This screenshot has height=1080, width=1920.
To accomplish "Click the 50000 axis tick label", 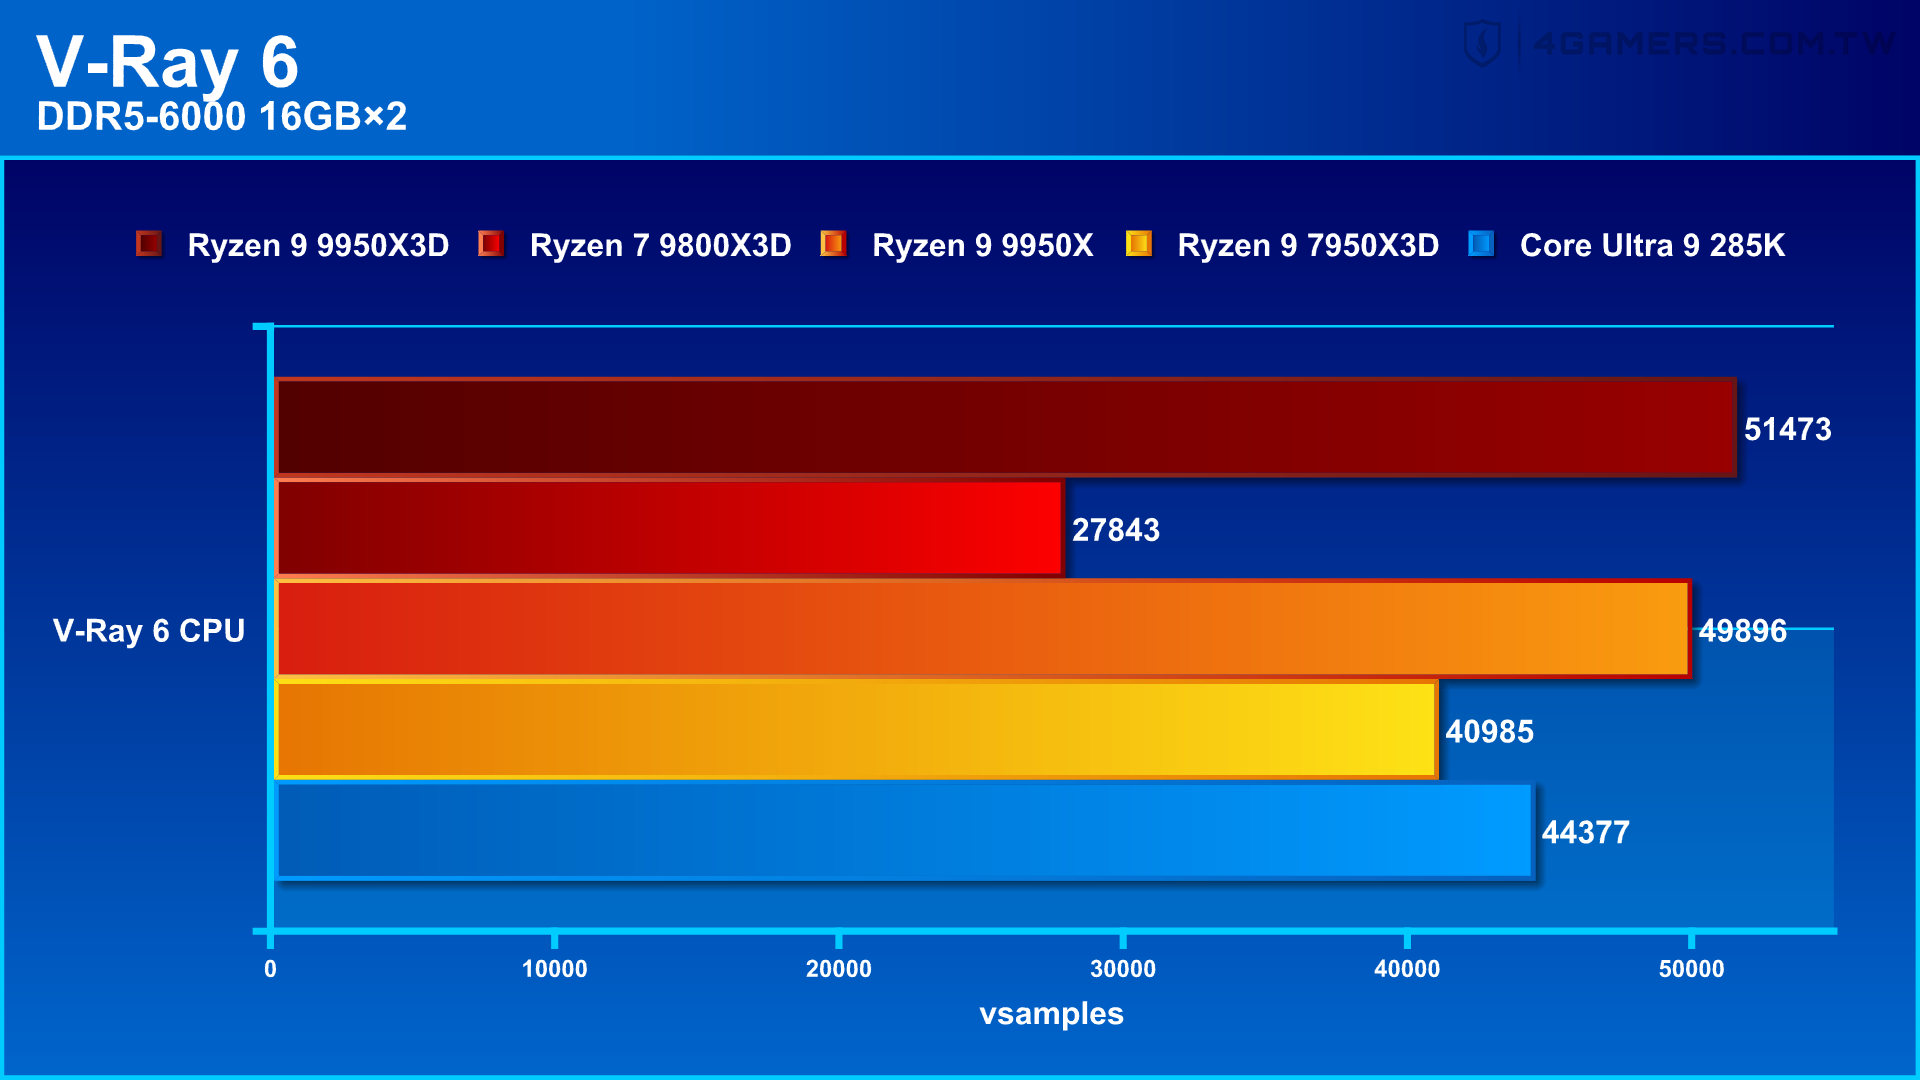I will coord(1691,969).
